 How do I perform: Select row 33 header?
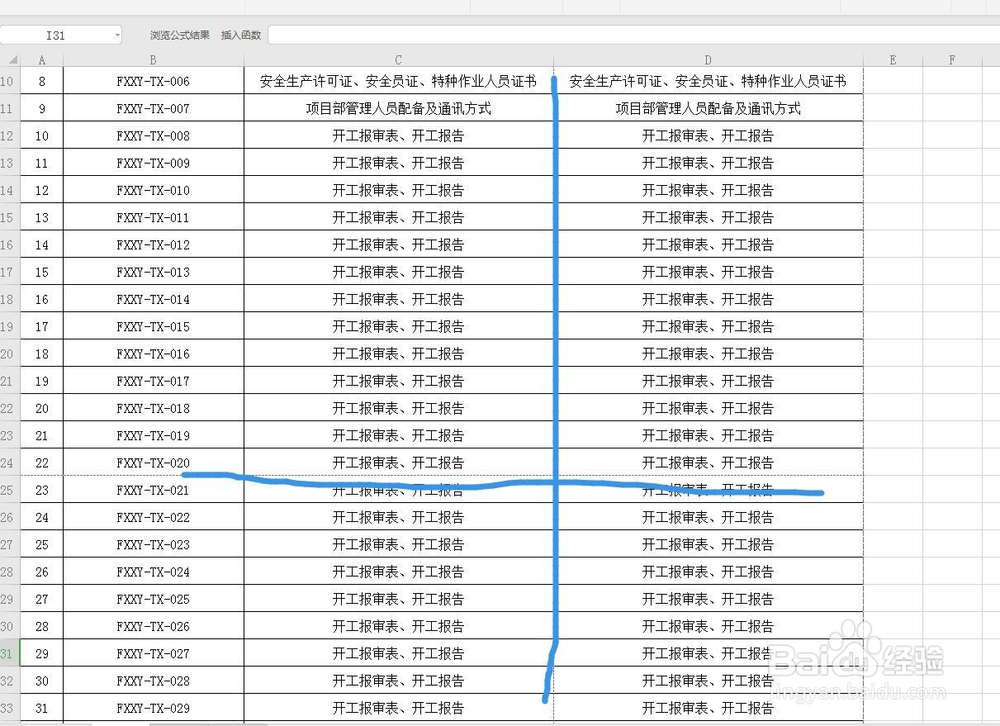click(x=8, y=708)
